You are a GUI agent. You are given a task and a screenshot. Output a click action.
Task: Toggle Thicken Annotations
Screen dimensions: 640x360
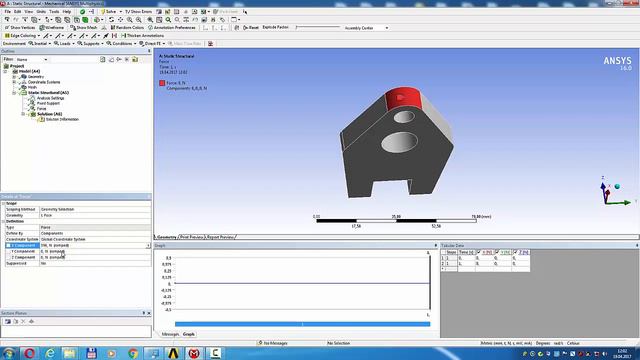(x=142, y=36)
